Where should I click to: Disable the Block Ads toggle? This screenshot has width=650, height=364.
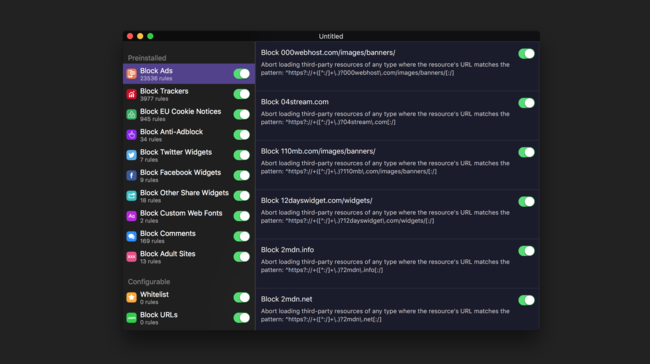[x=242, y=74]
